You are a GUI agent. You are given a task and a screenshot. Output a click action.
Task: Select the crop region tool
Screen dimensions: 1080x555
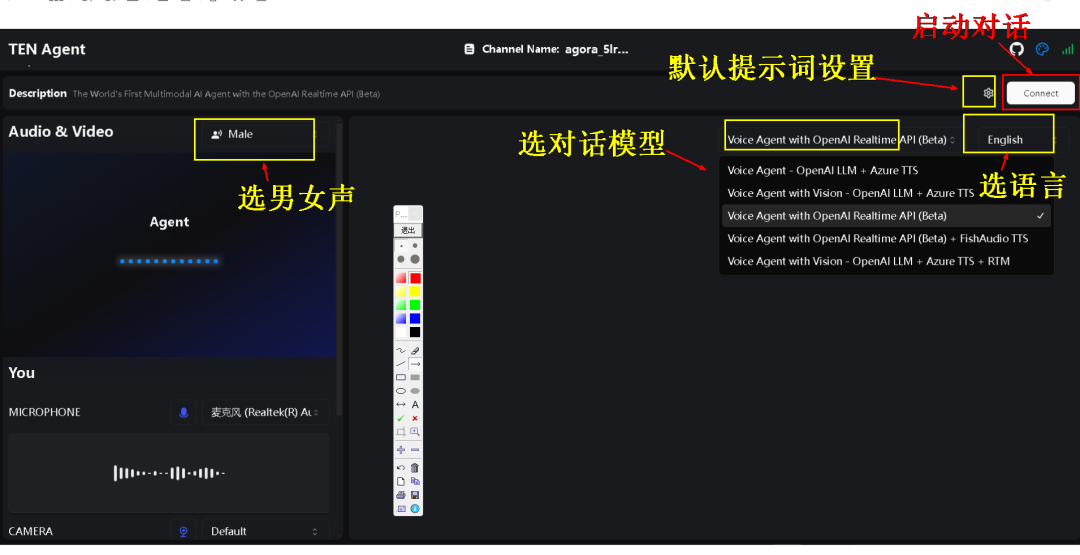coord(401,432)
